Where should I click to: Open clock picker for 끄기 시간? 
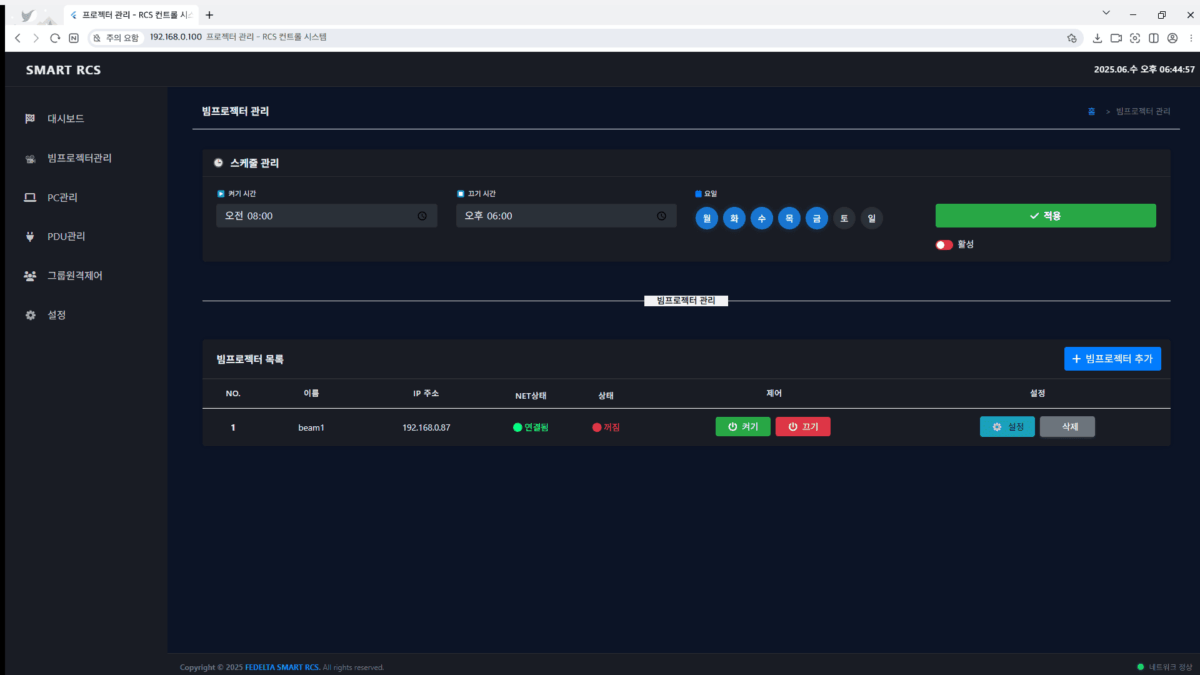661,216
